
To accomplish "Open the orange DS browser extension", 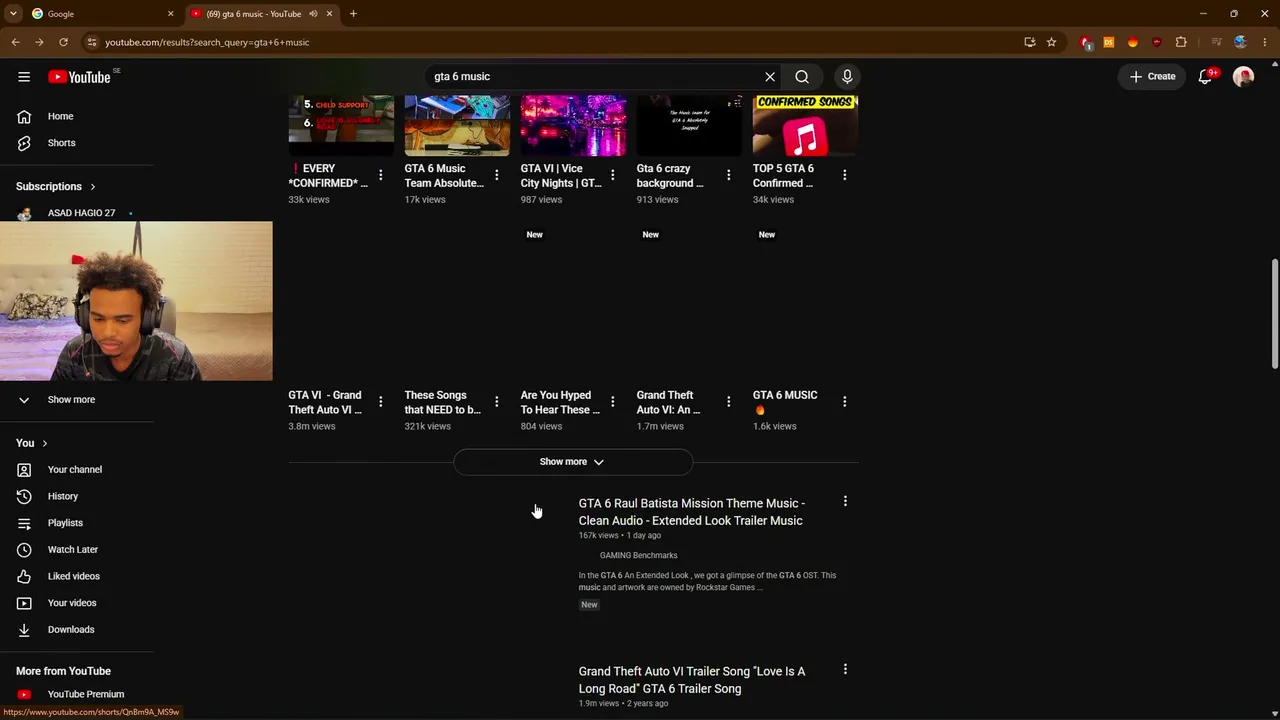I will tap(1109, 42).
